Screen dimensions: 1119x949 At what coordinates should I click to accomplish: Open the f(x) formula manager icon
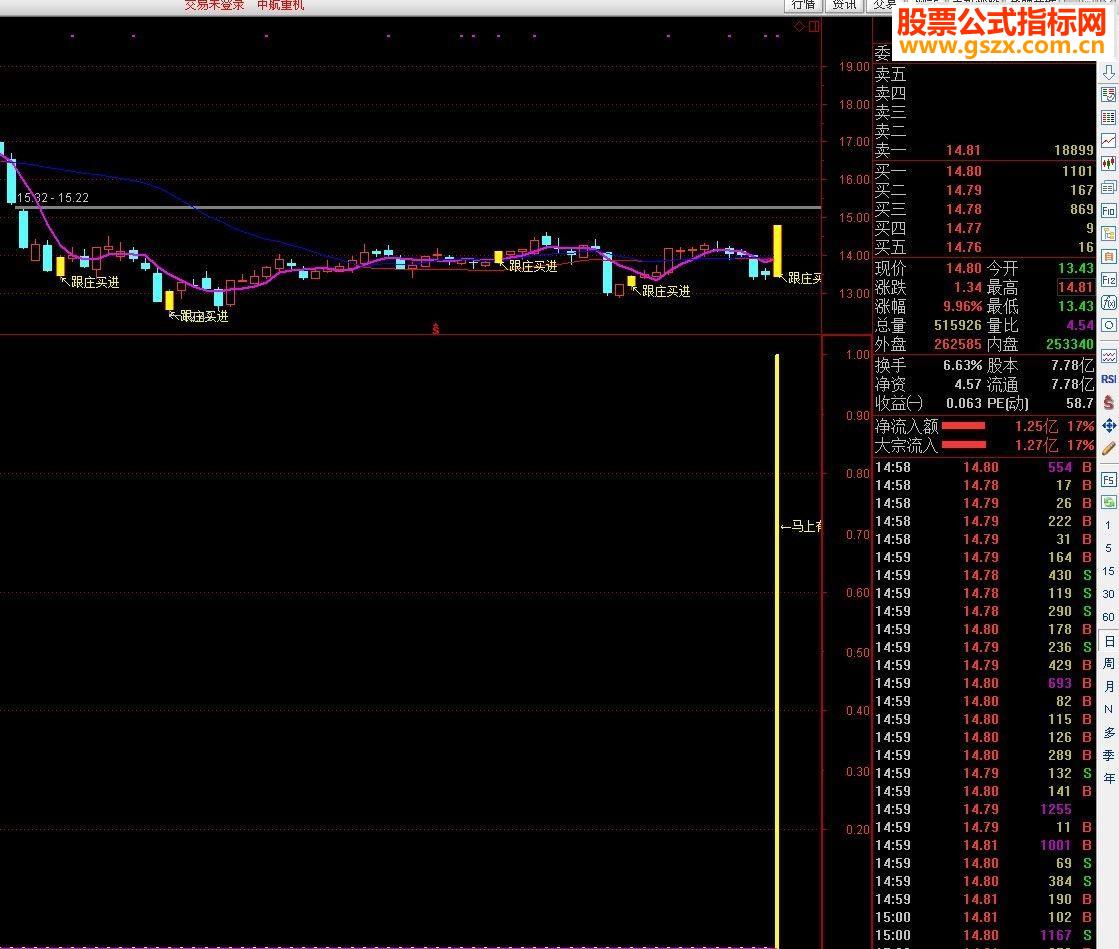coord(1108,303)
